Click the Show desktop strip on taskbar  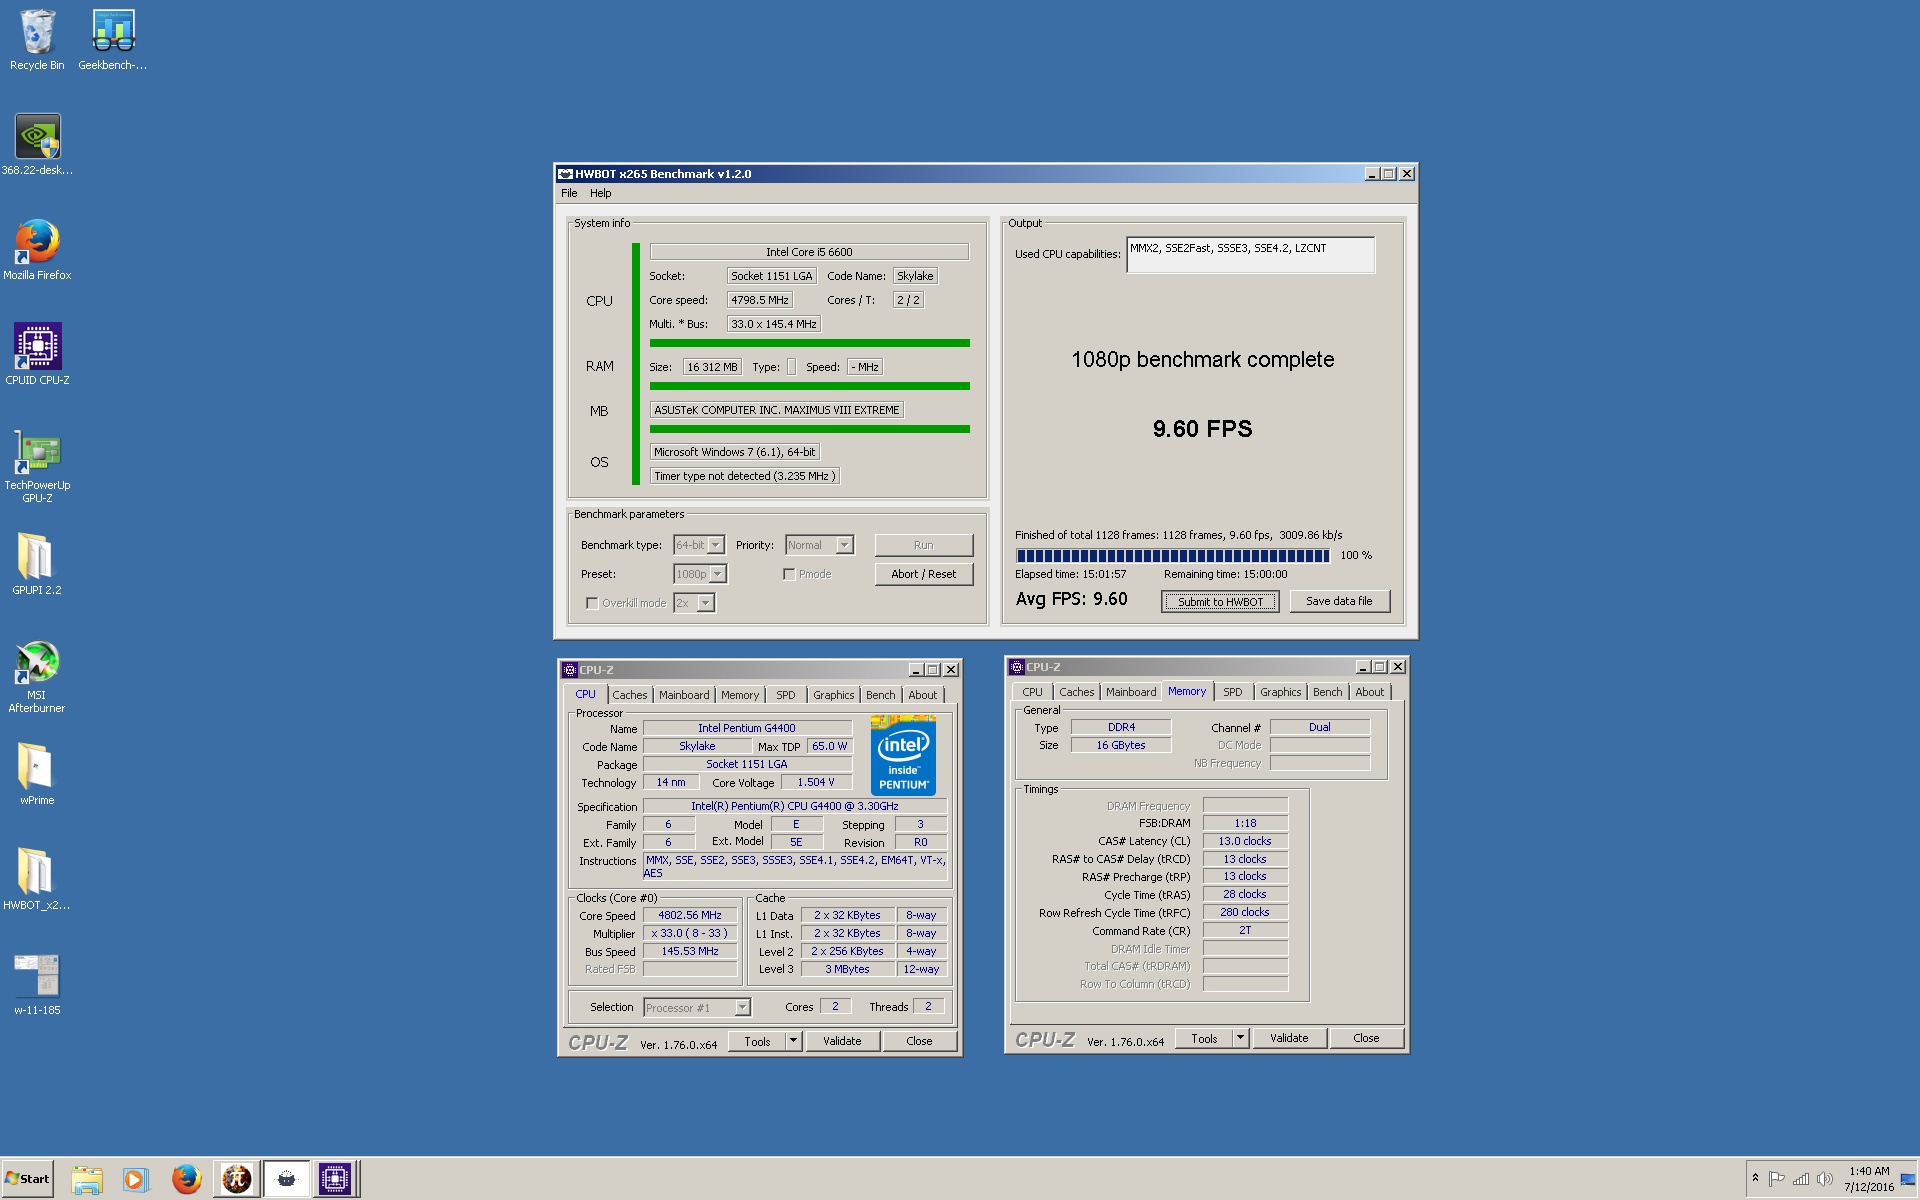(1910, 1179)
